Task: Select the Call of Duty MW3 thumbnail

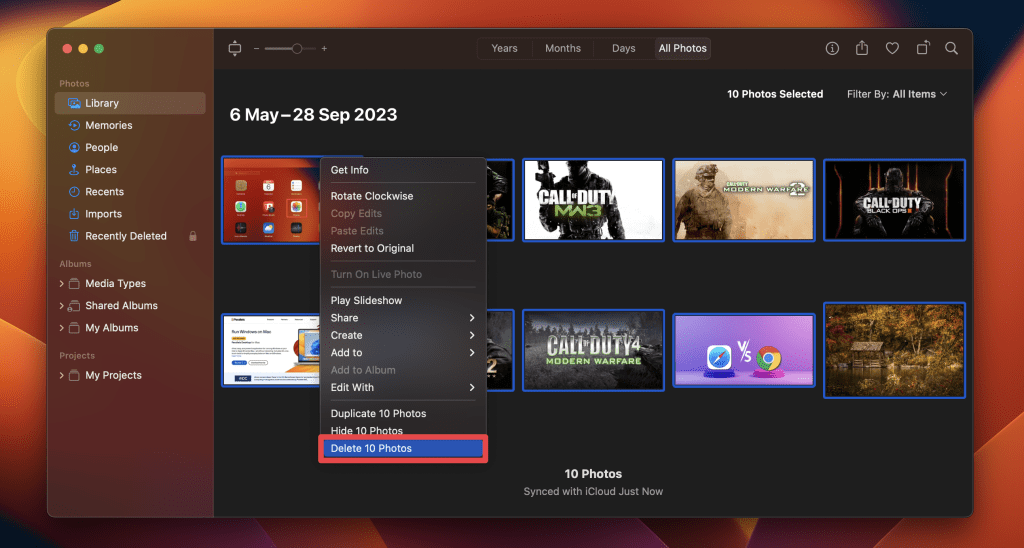Action: click(593, 200)
